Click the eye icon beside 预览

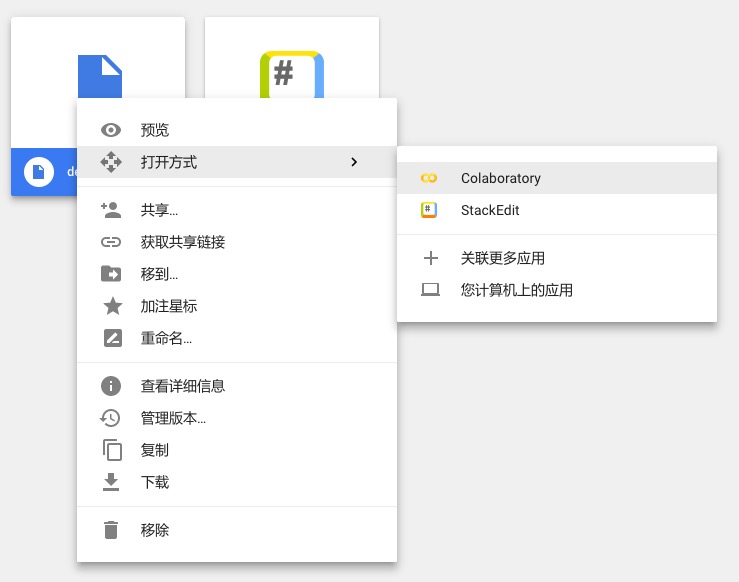tap(111, 130)
